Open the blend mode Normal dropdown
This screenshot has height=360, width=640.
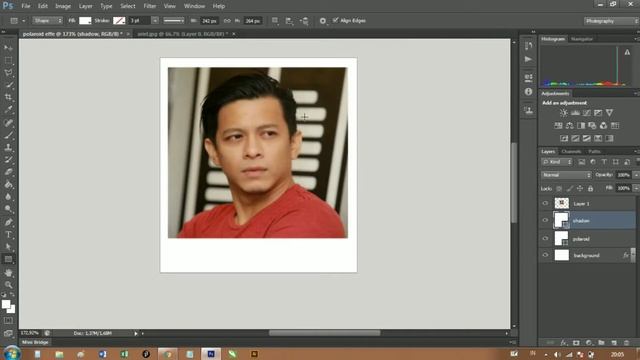point(566,175)
